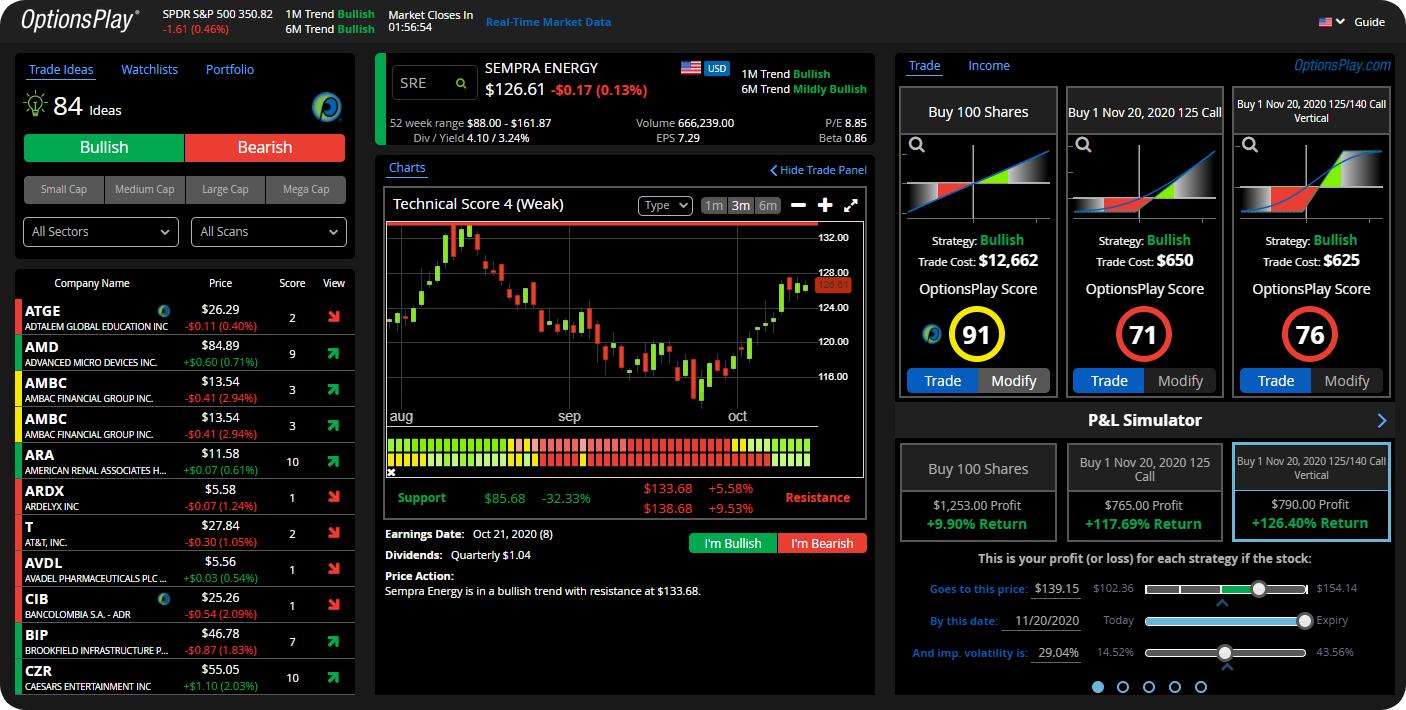Select the 3m chart timeframe
1406x710 pixels.
click(x=740, y=206)
